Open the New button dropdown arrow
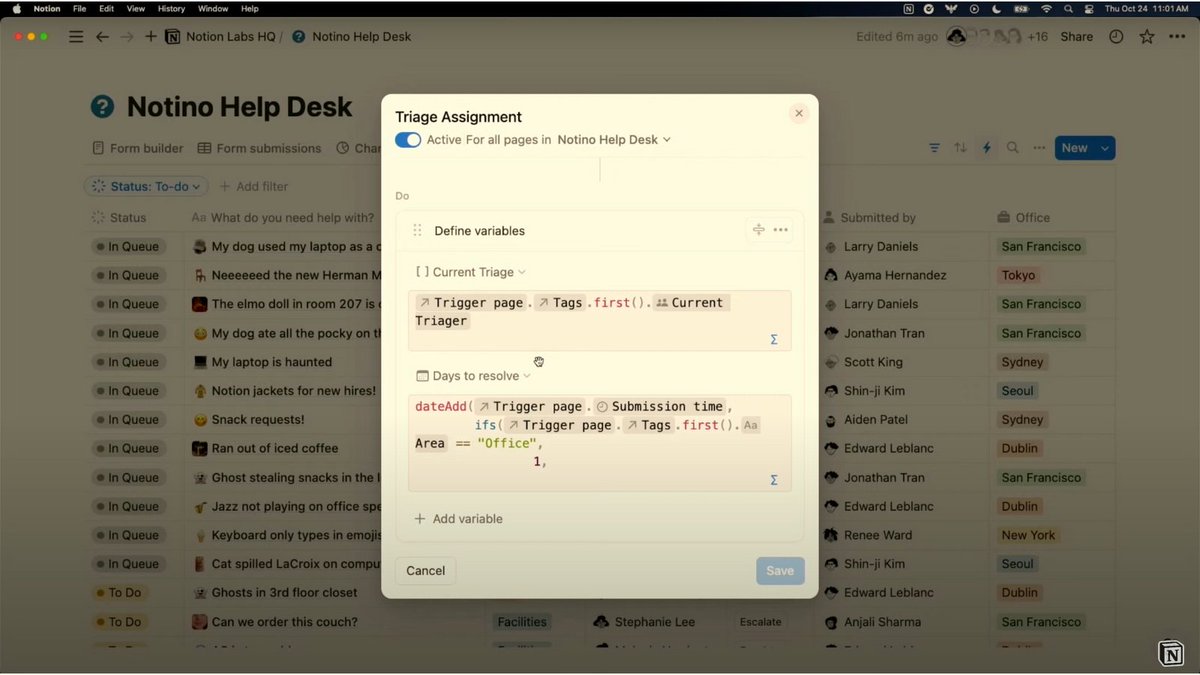1200x675 pixels. [x=1105, y=148]
